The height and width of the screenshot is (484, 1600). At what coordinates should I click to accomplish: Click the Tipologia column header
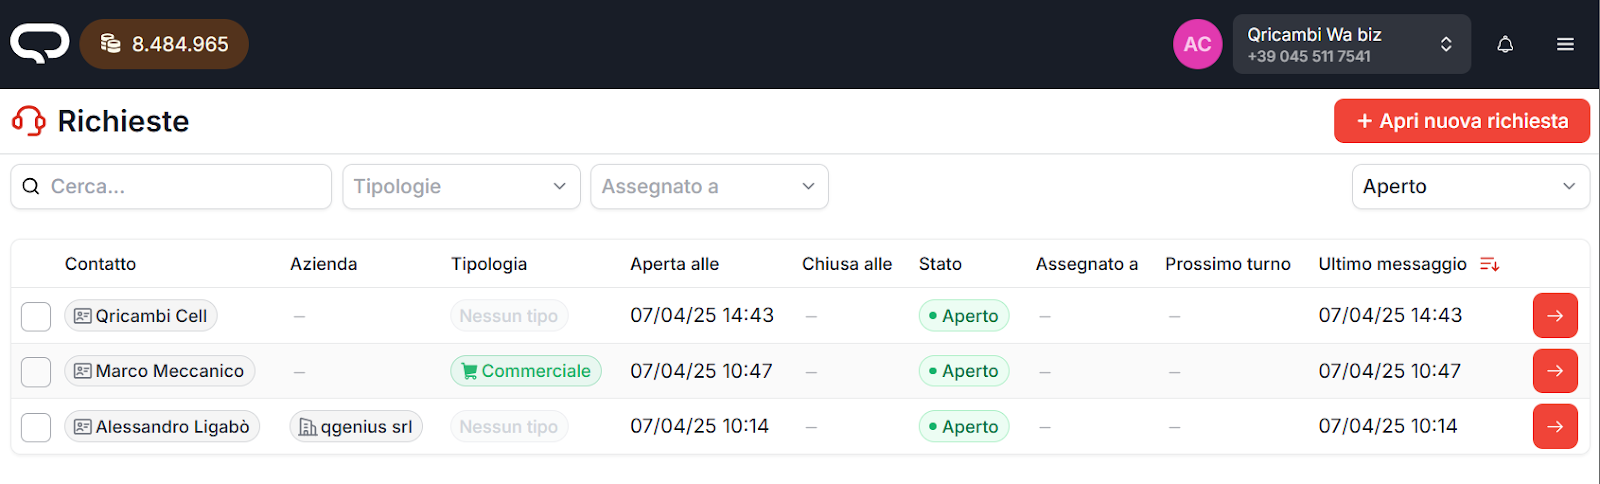point(489,264)
